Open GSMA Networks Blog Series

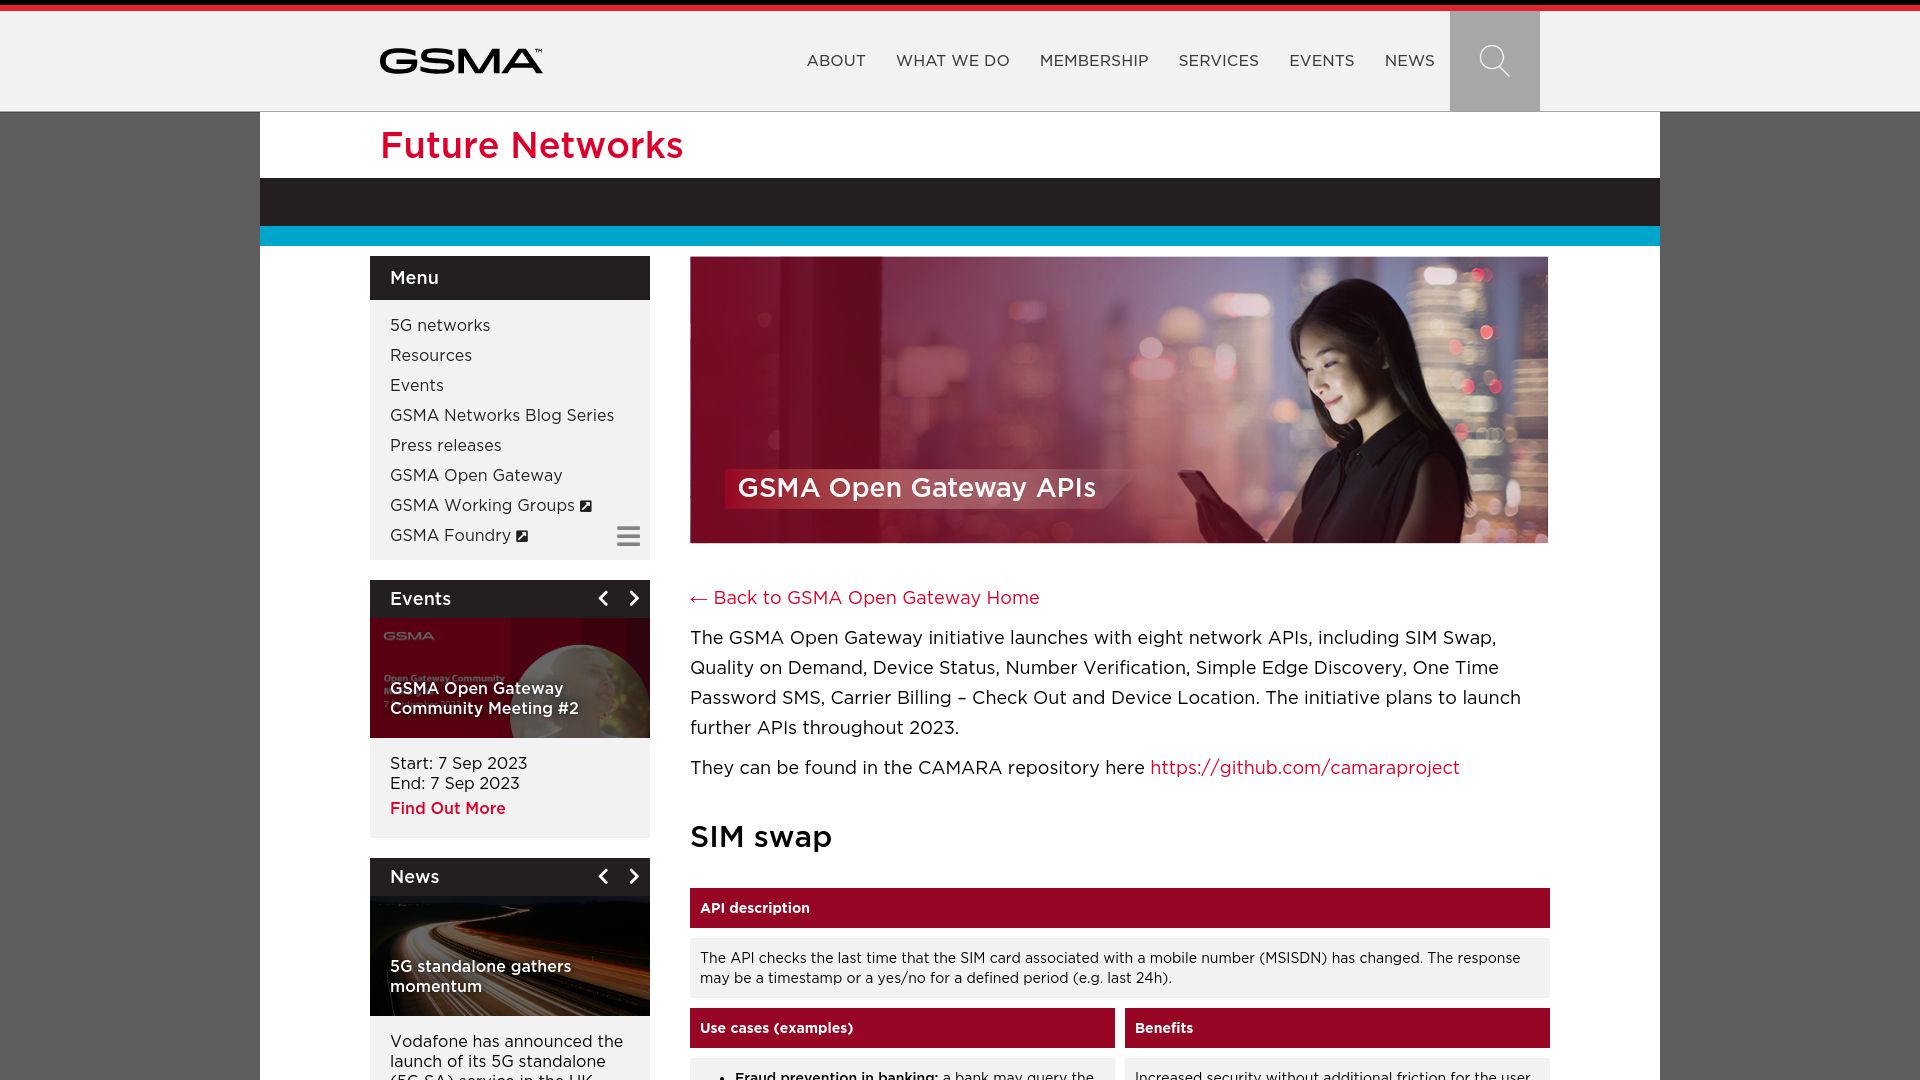click(502, 415)
